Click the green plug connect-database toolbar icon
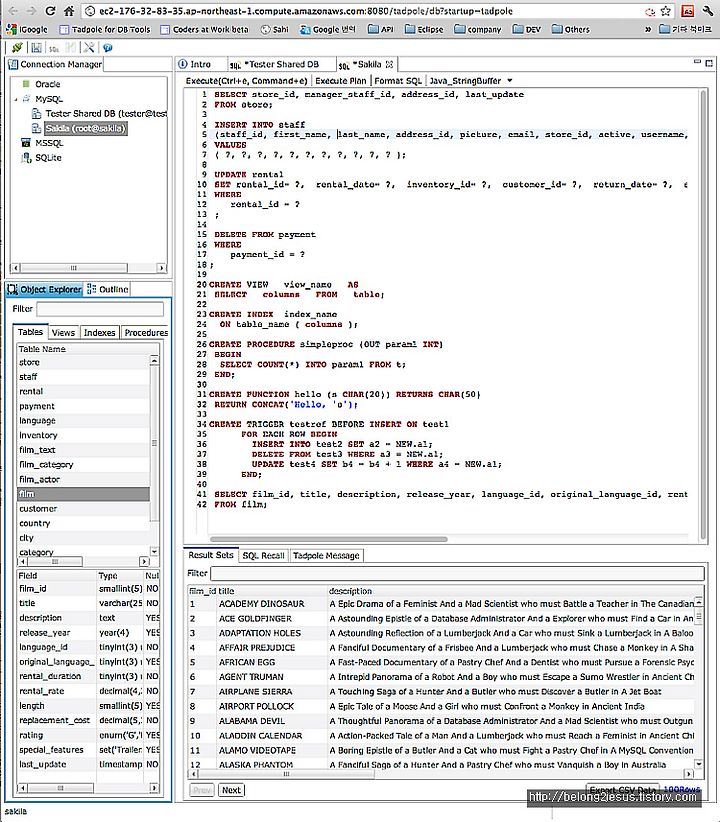The height and width of the screenshot is (822, 720). [17, 48]
